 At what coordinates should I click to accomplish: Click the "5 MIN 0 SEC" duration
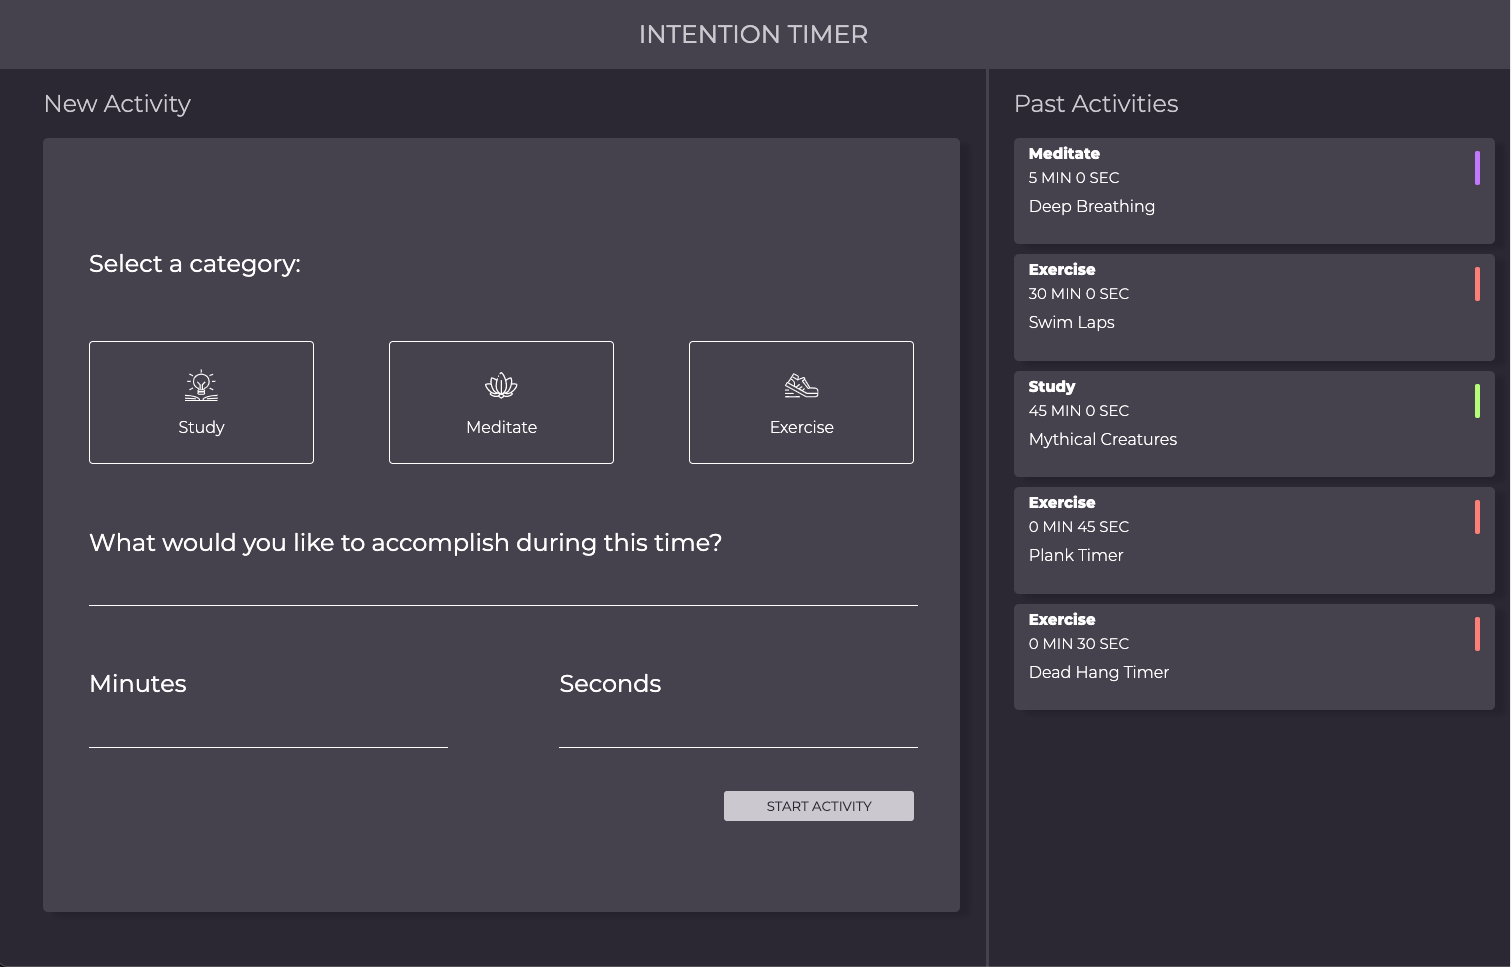[1074, 177]
